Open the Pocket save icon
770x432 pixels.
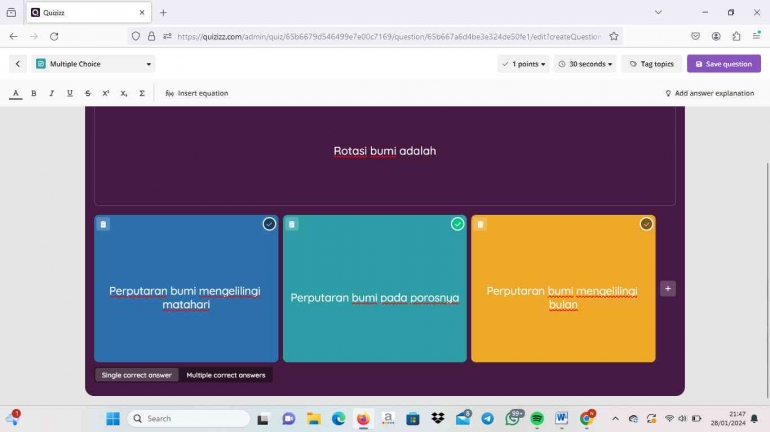(x=695, y=36)
